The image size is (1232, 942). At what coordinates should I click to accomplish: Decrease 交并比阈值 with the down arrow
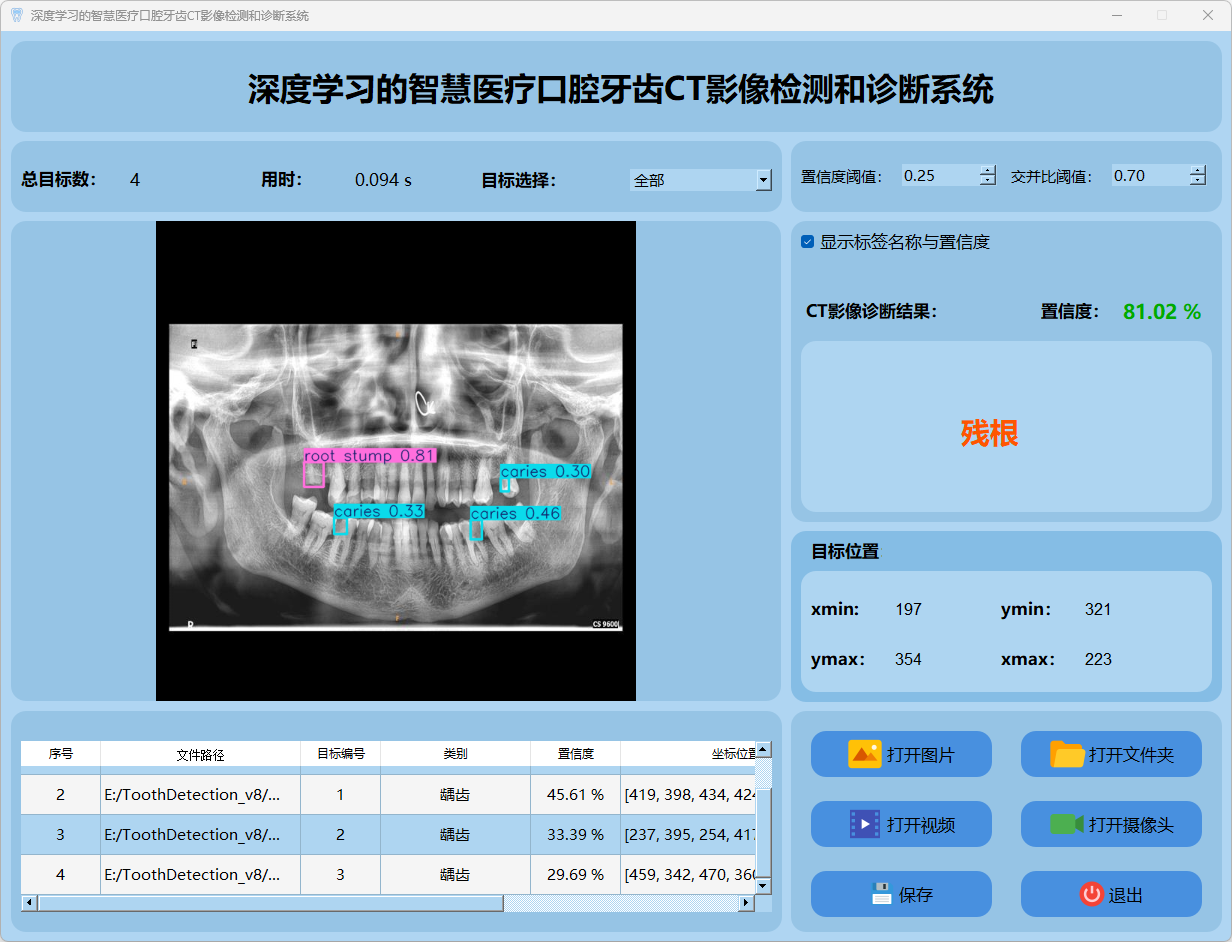click(x=1198, y=181)
